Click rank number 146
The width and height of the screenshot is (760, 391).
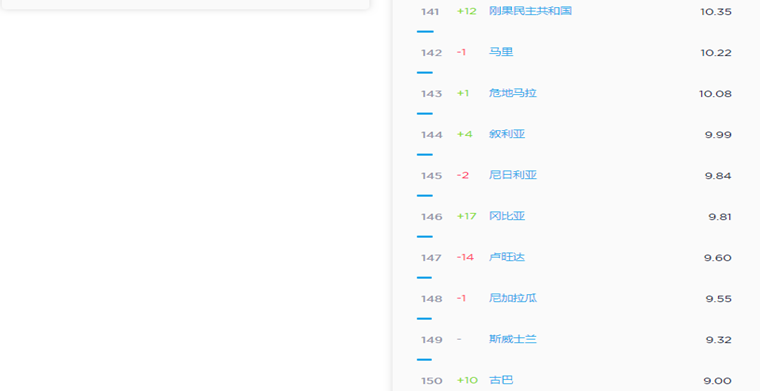(x=432, y=217)
